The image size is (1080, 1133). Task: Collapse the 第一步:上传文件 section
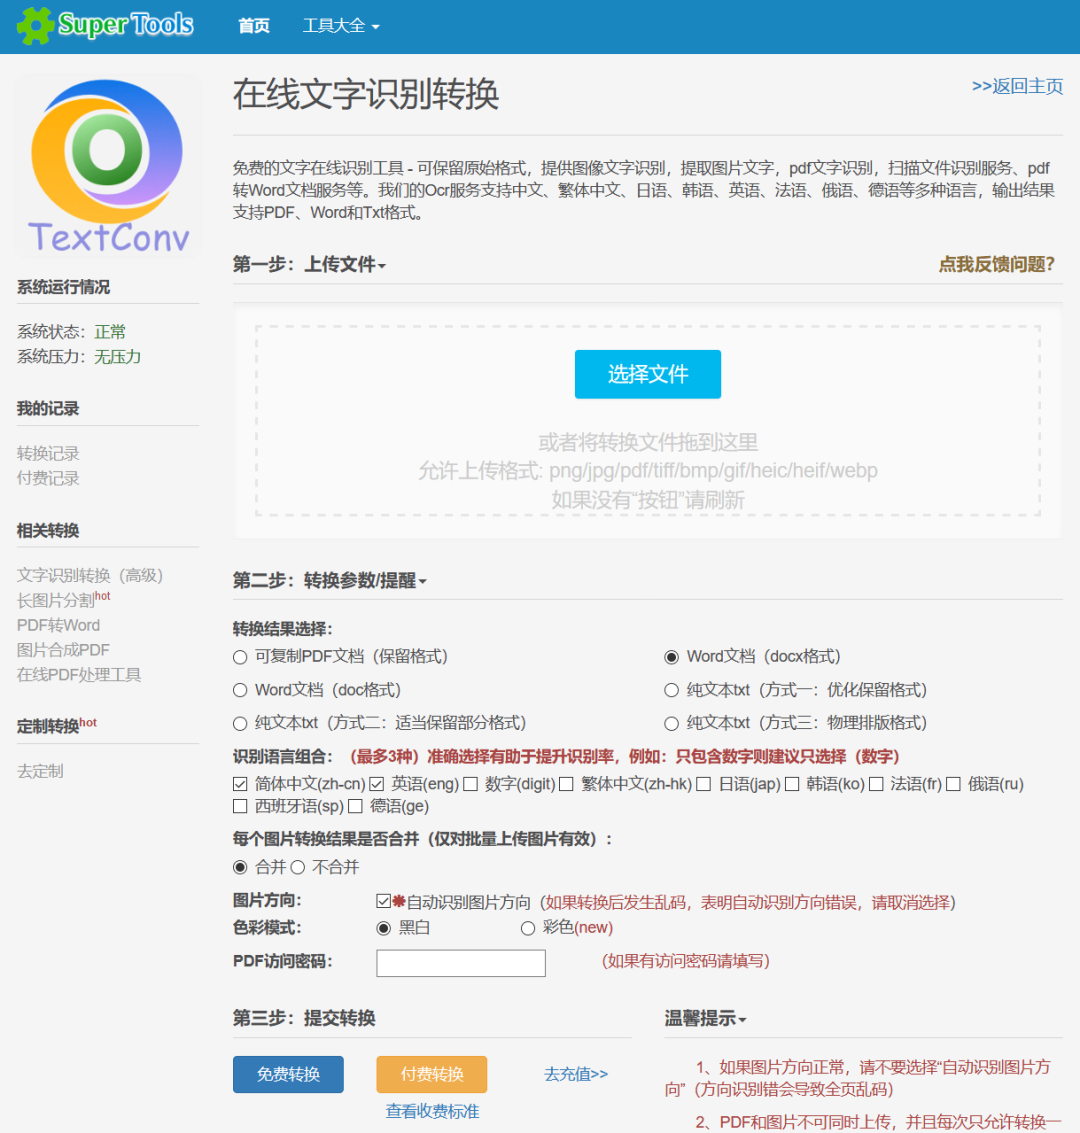[309, 264]
